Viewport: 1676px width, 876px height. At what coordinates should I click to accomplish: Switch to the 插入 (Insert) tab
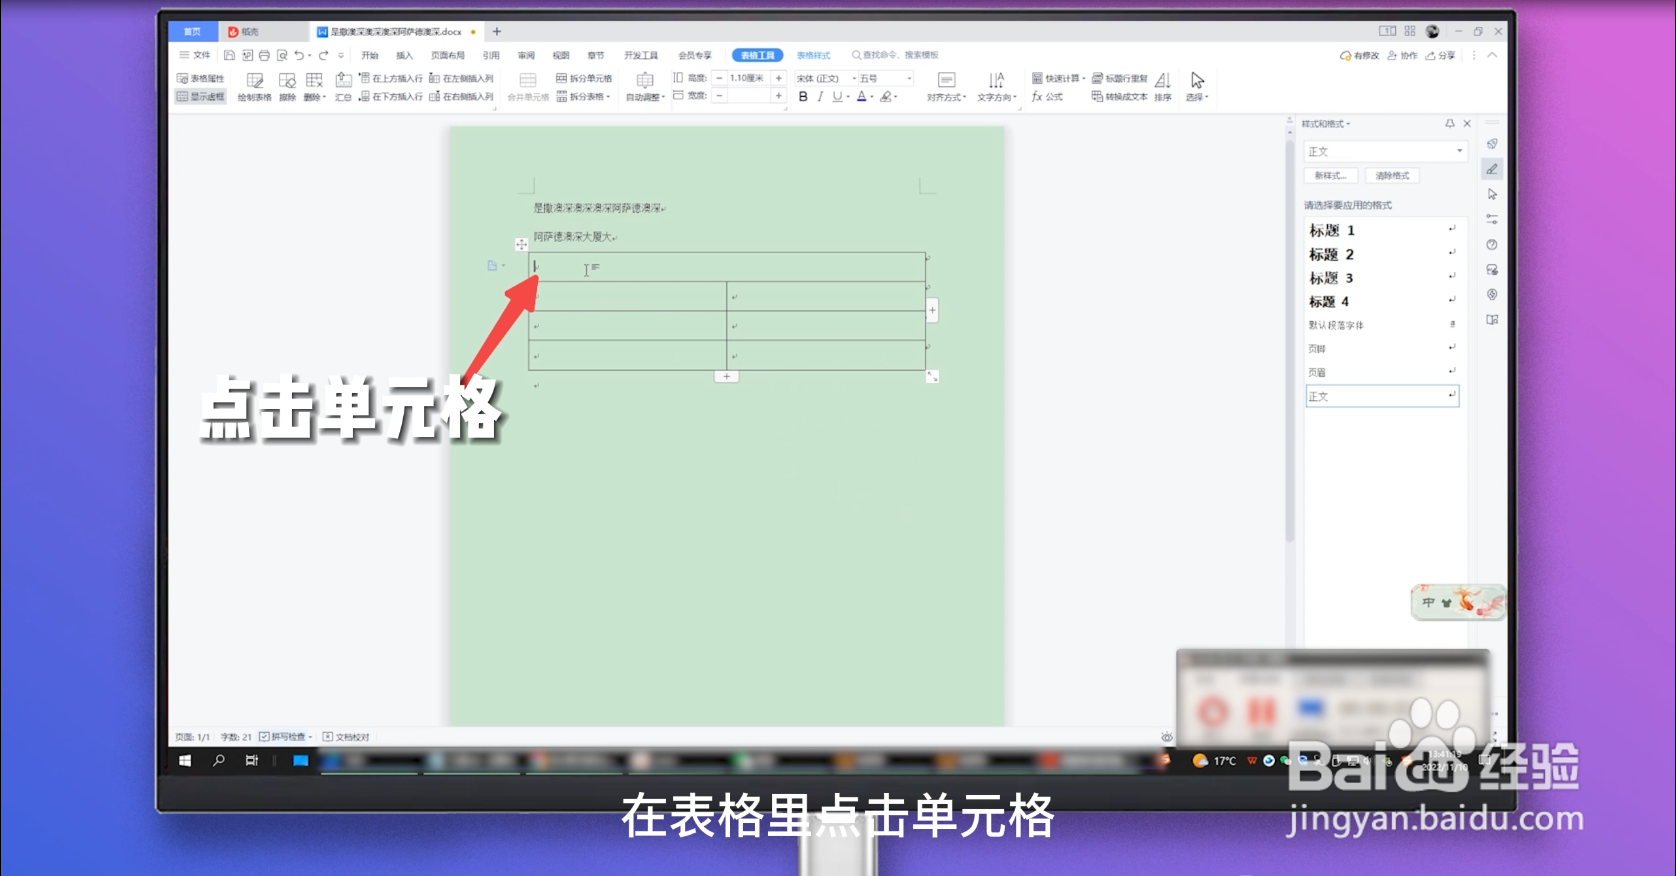[404, 55]
